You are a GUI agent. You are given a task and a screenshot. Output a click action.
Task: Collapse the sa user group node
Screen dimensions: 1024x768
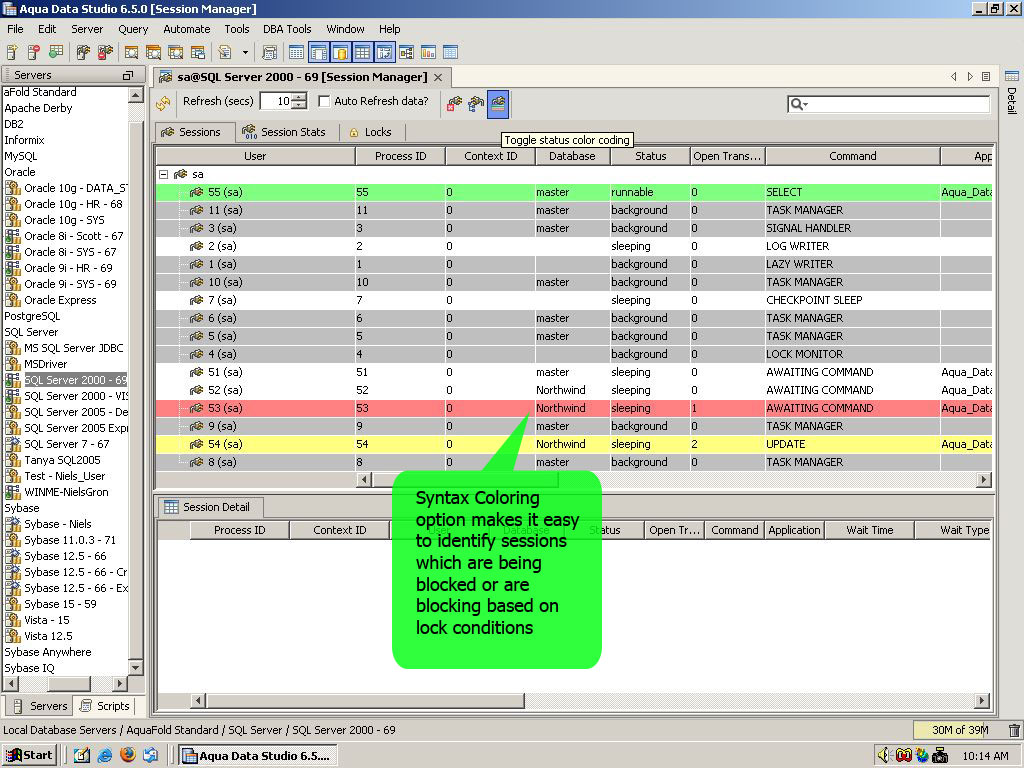point(164,174)
